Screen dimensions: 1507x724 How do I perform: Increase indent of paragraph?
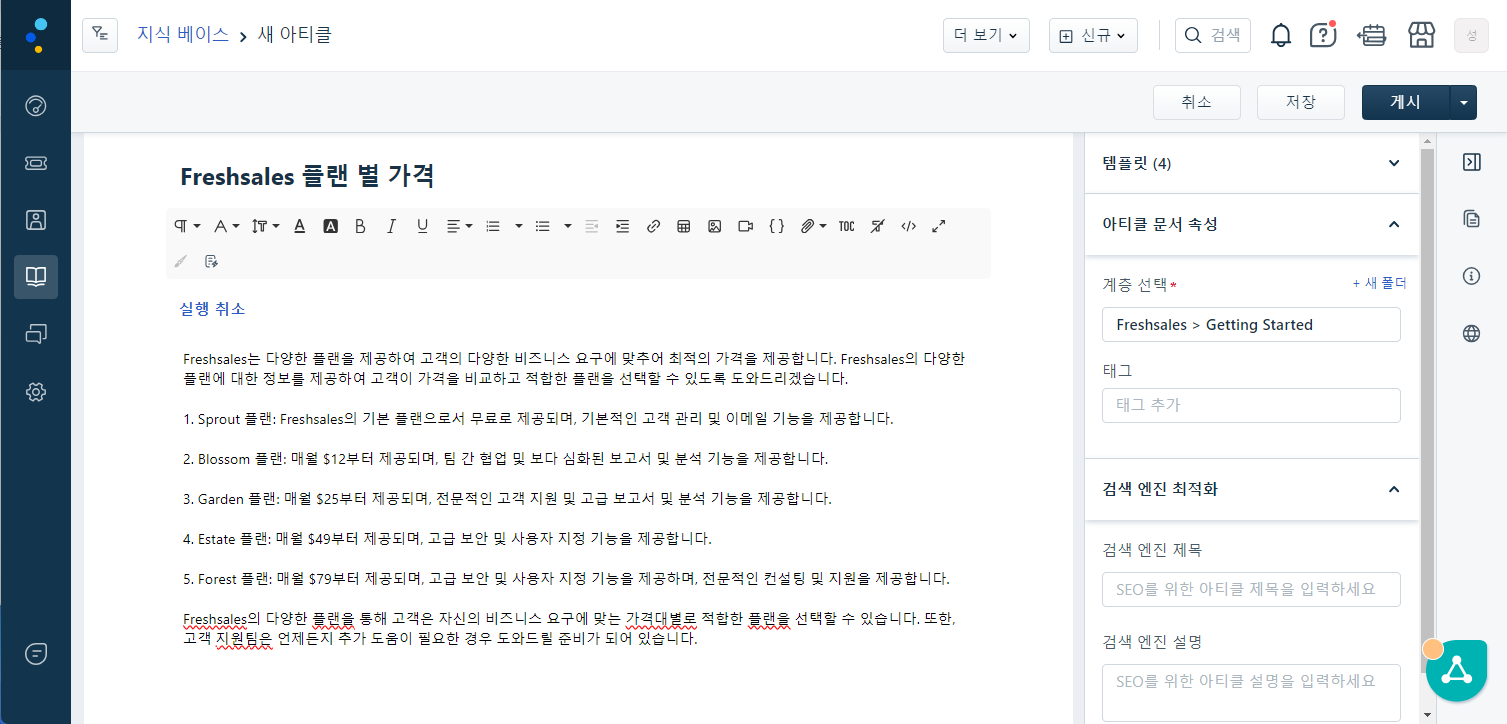click(622, 226)
